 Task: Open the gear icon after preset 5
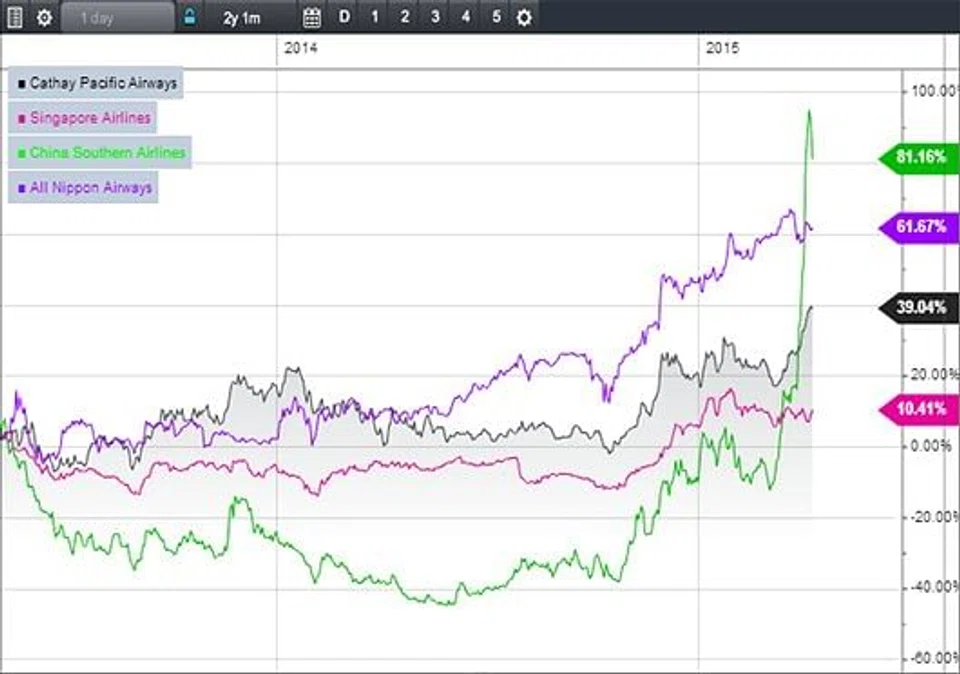(x=524, y=18)
